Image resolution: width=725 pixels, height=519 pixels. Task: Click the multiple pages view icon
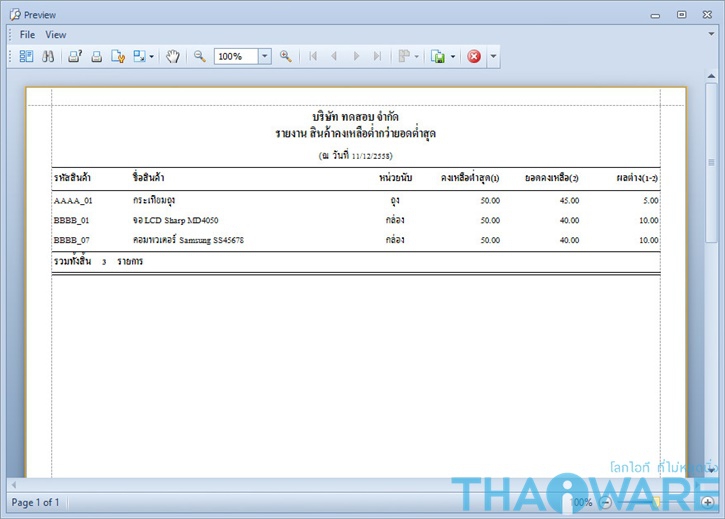pyautogui.click(x=404, y=56)
